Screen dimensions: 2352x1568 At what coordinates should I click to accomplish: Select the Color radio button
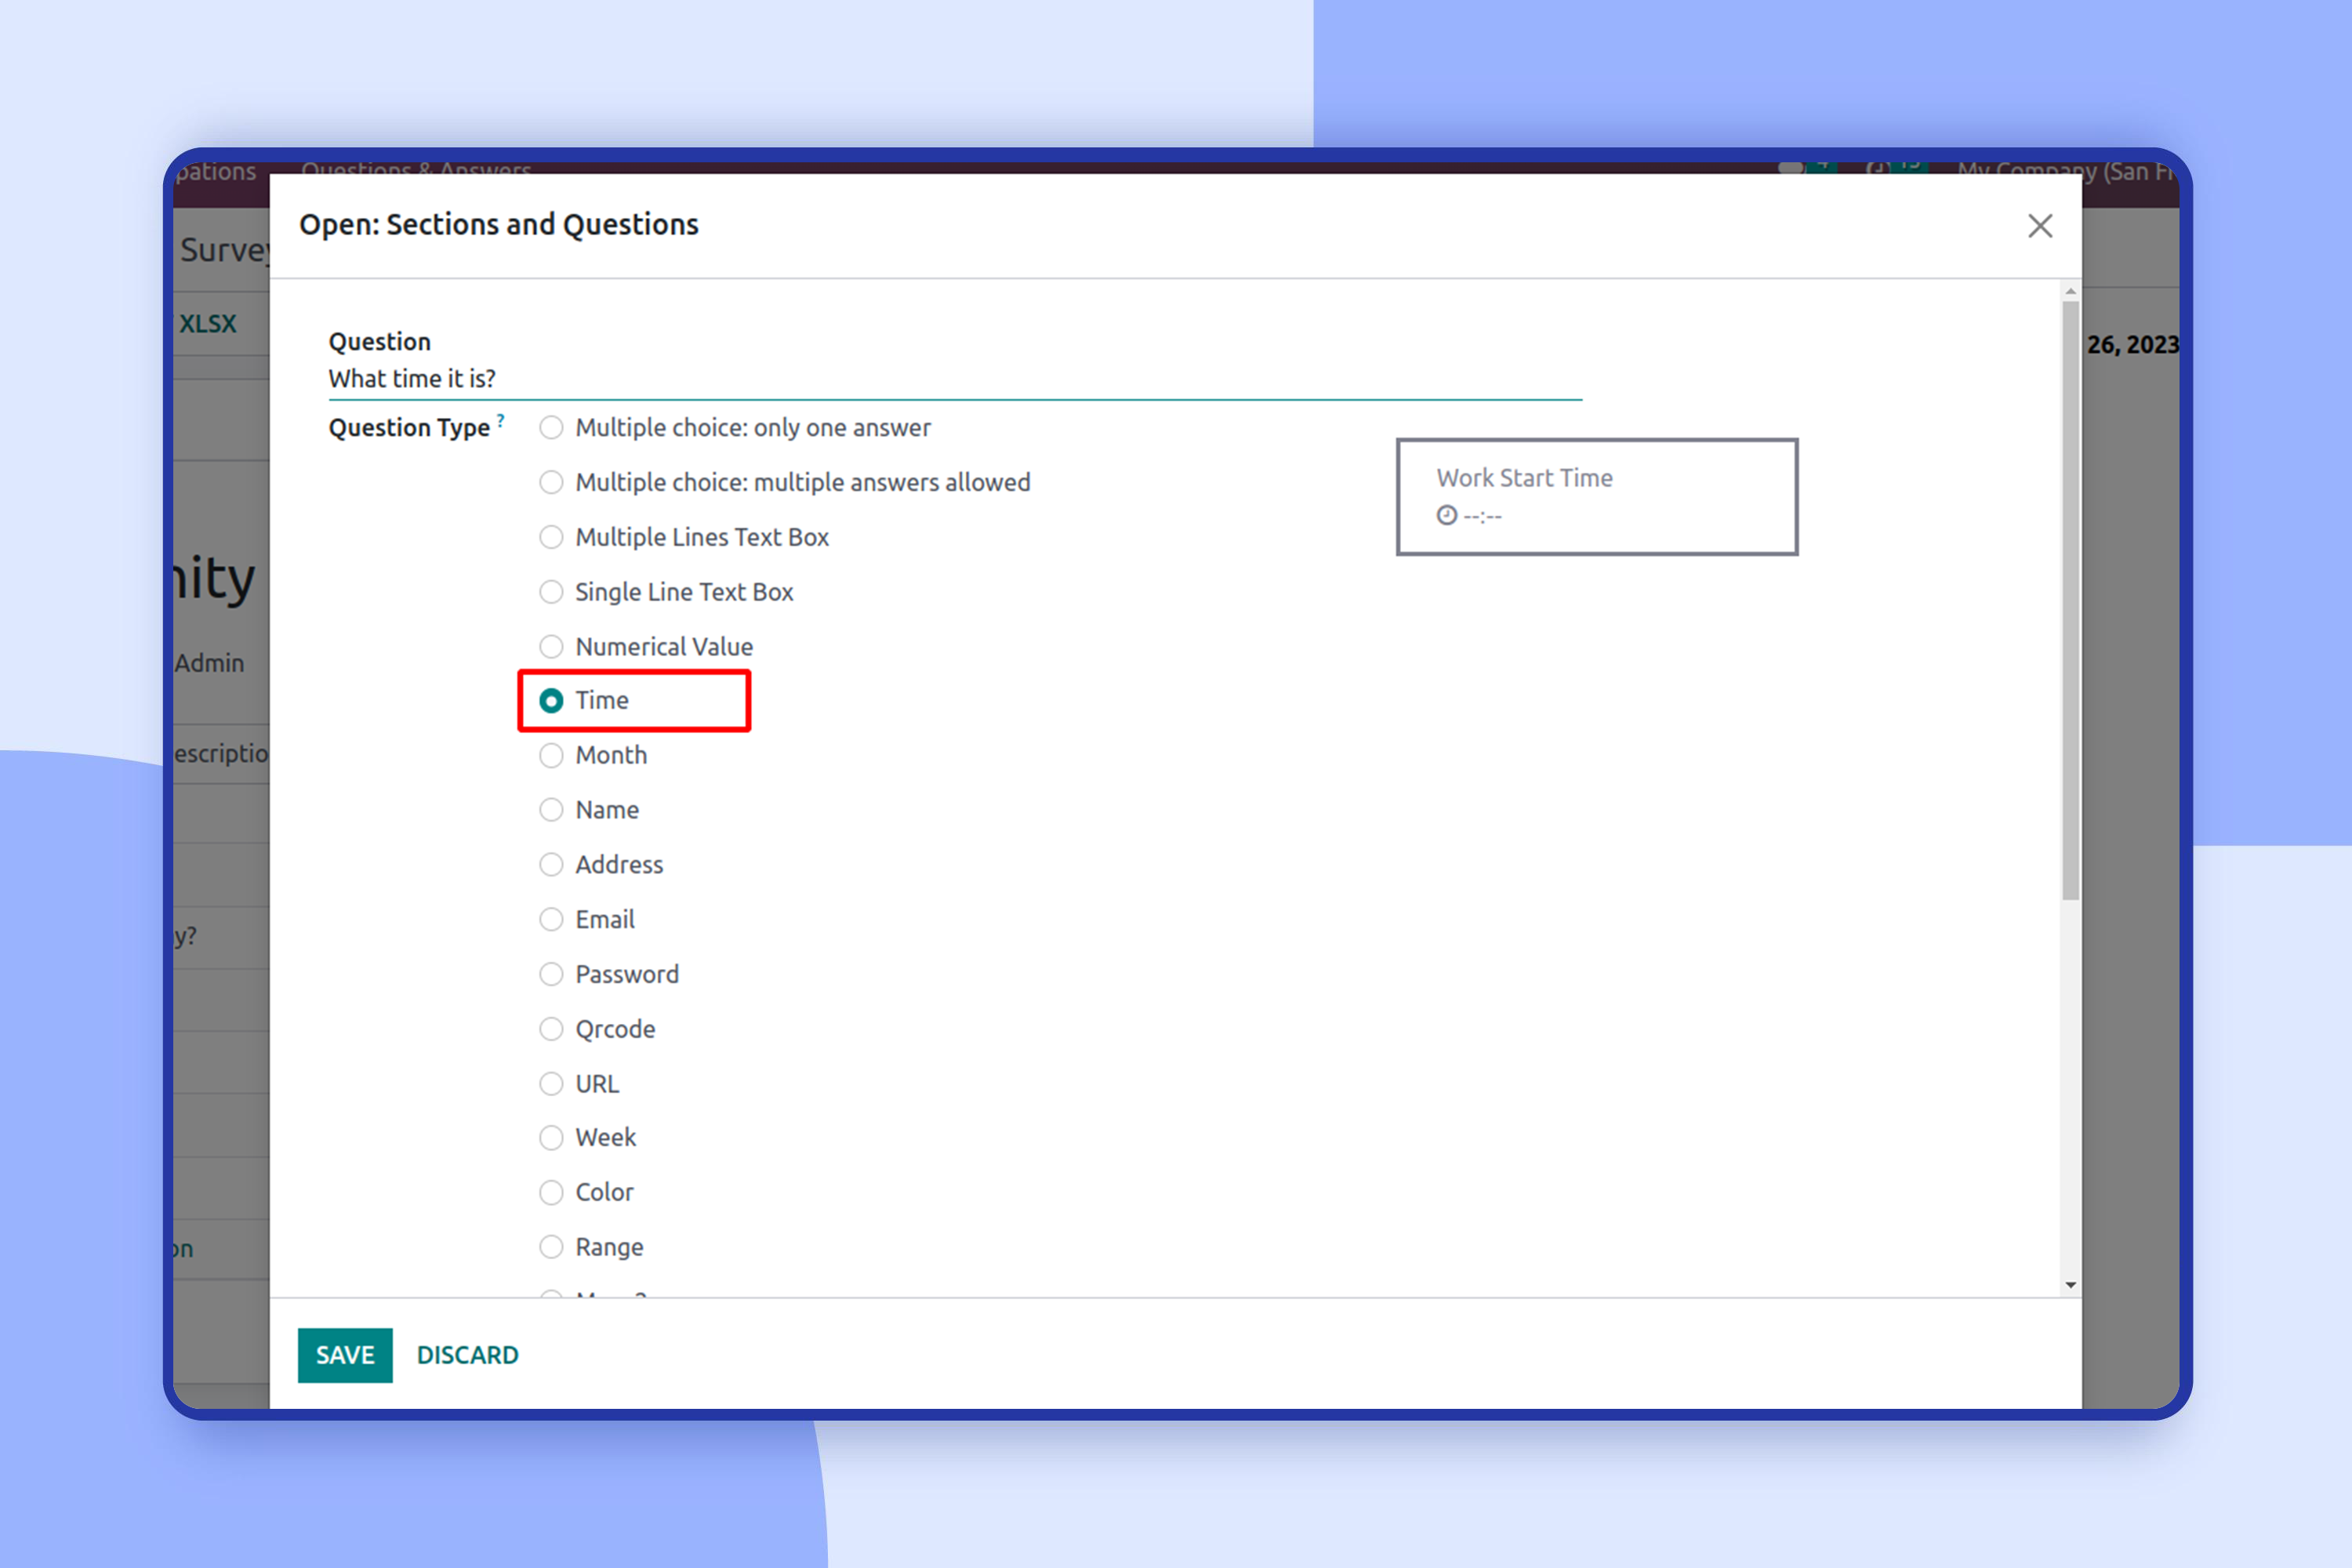(551, 1193)
